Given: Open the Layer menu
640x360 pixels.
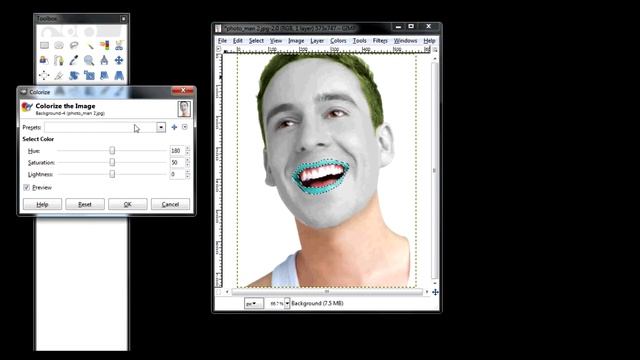Looking at the screenshot, I should (x=317, y=41).
